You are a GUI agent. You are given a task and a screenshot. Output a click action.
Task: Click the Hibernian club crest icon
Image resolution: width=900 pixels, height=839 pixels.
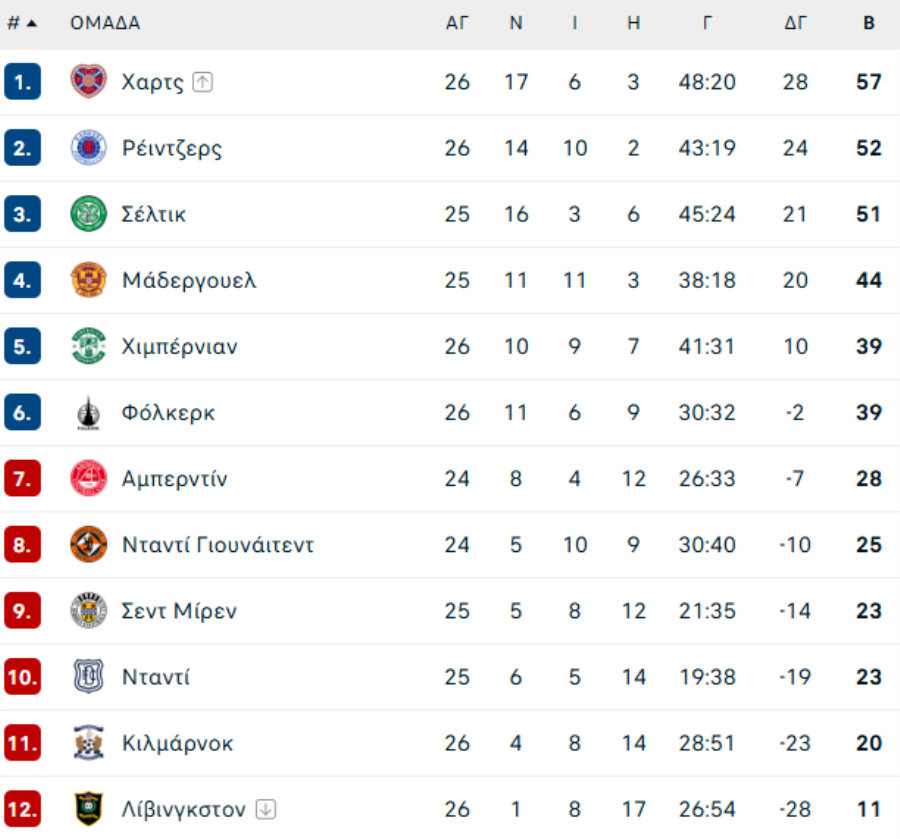coord(88,346)
